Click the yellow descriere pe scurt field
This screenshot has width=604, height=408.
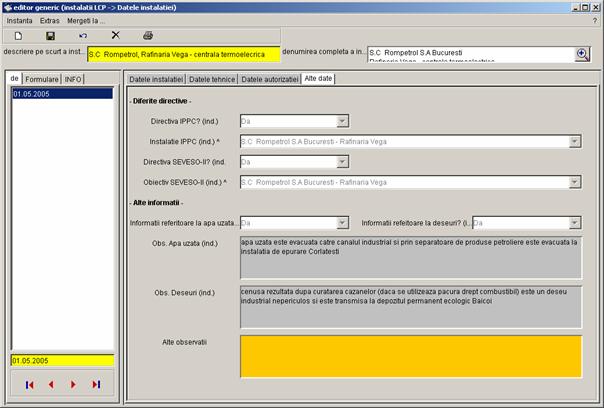(x=183, y=56)
